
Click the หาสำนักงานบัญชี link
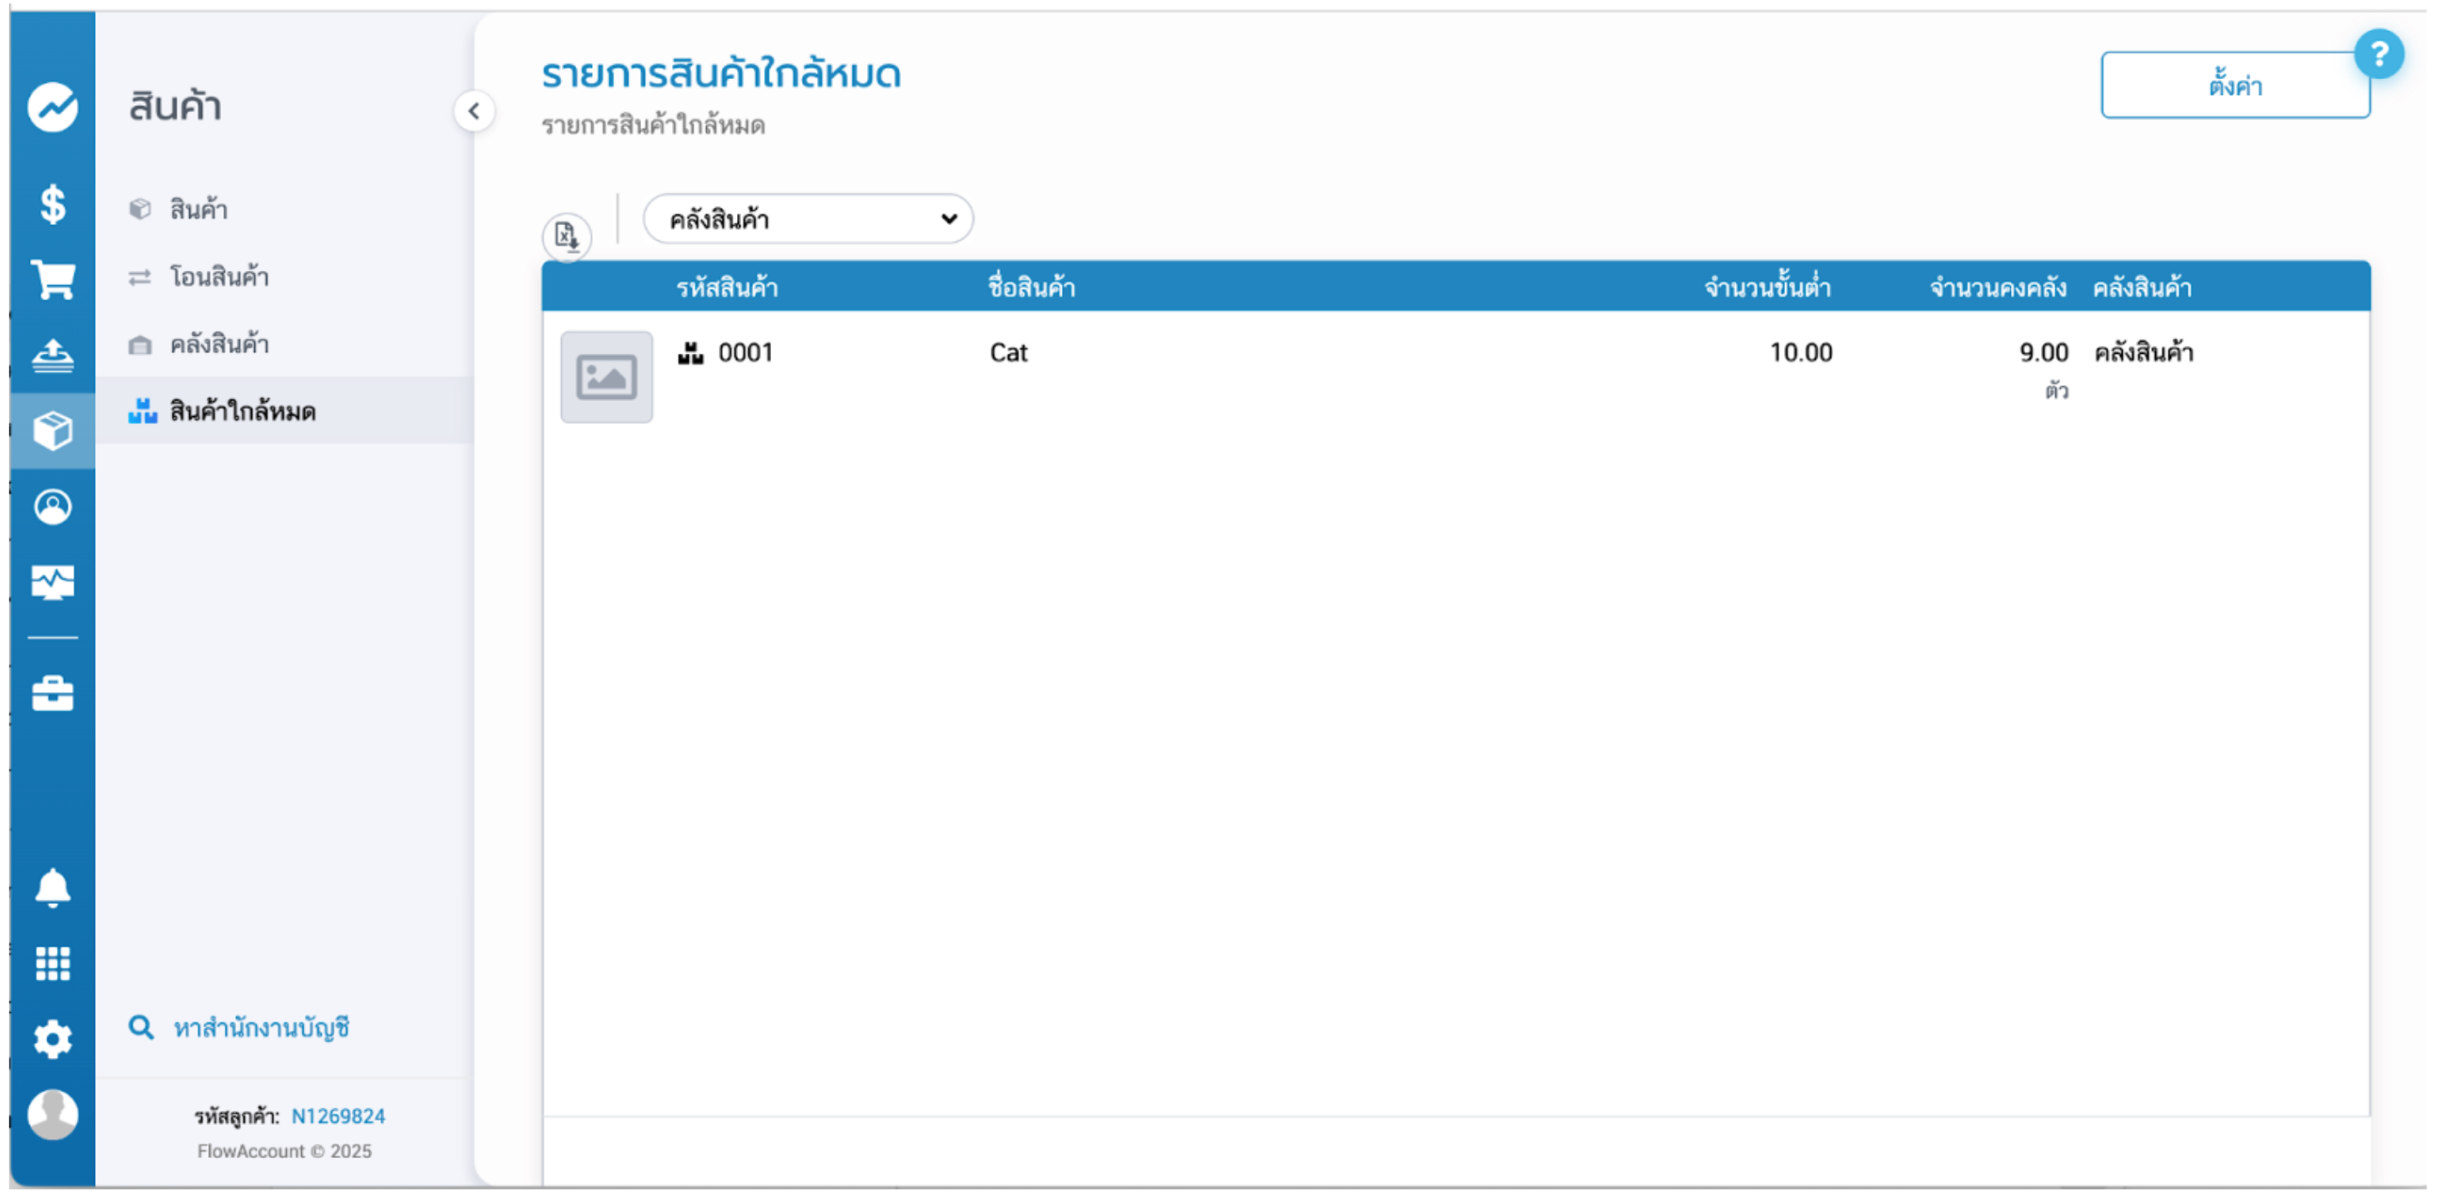click(x=261, y=1027)
